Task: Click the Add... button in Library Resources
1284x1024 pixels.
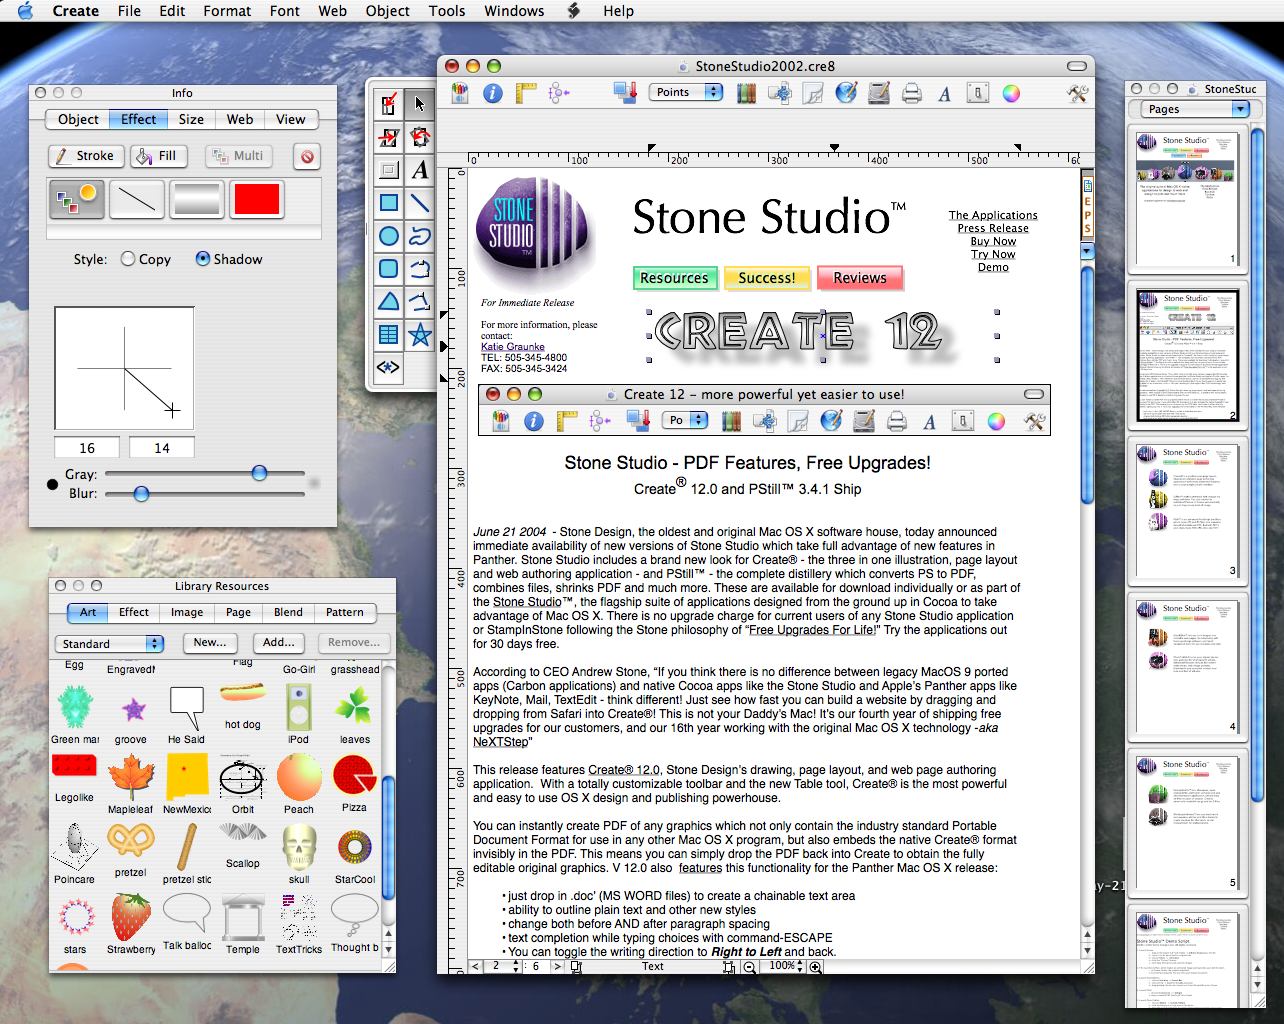Action: click(x=279, y=643)
